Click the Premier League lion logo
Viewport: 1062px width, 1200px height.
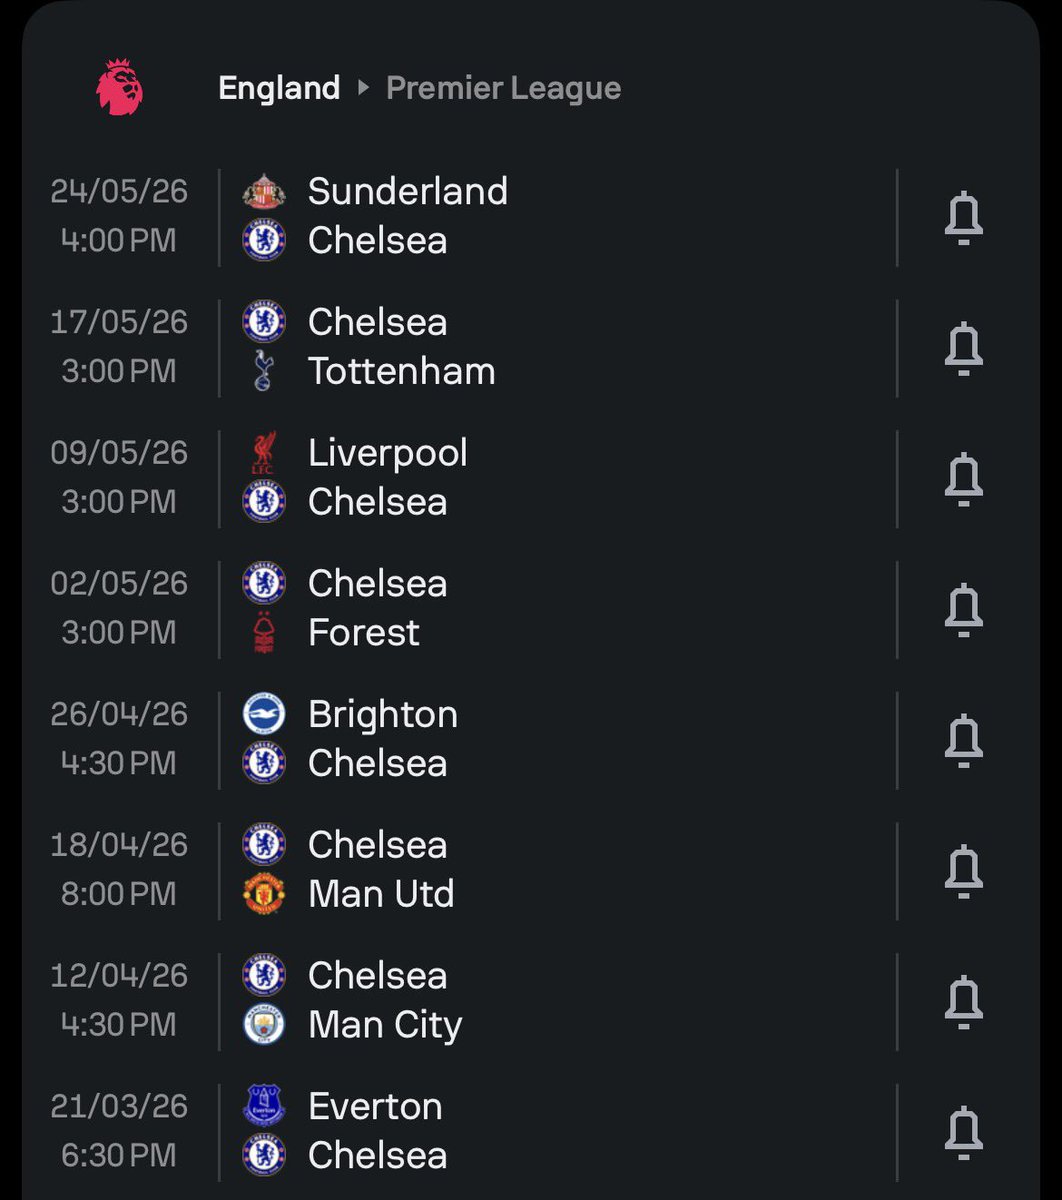tap(120, 87)
